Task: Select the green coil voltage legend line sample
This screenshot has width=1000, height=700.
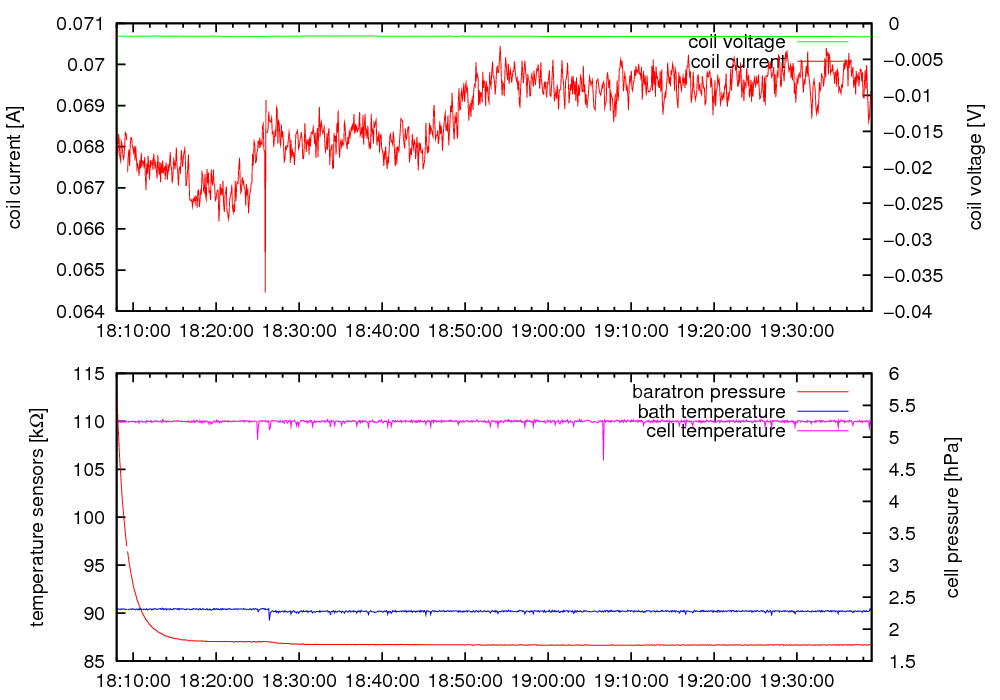Action: [x=821, y=42]
